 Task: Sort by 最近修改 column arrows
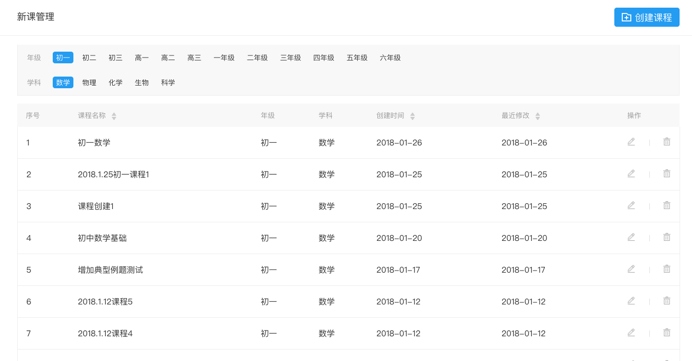[537, 116]
